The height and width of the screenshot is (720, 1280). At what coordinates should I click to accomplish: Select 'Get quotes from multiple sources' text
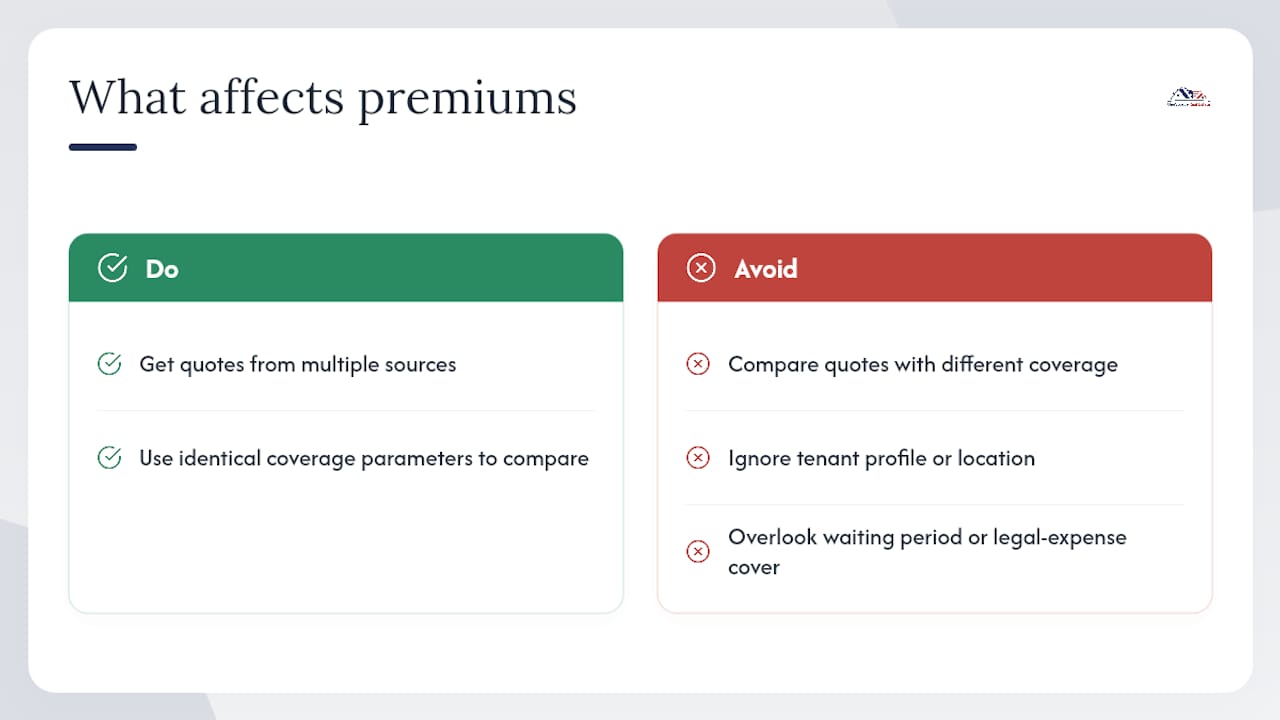(x=298, y=364)
